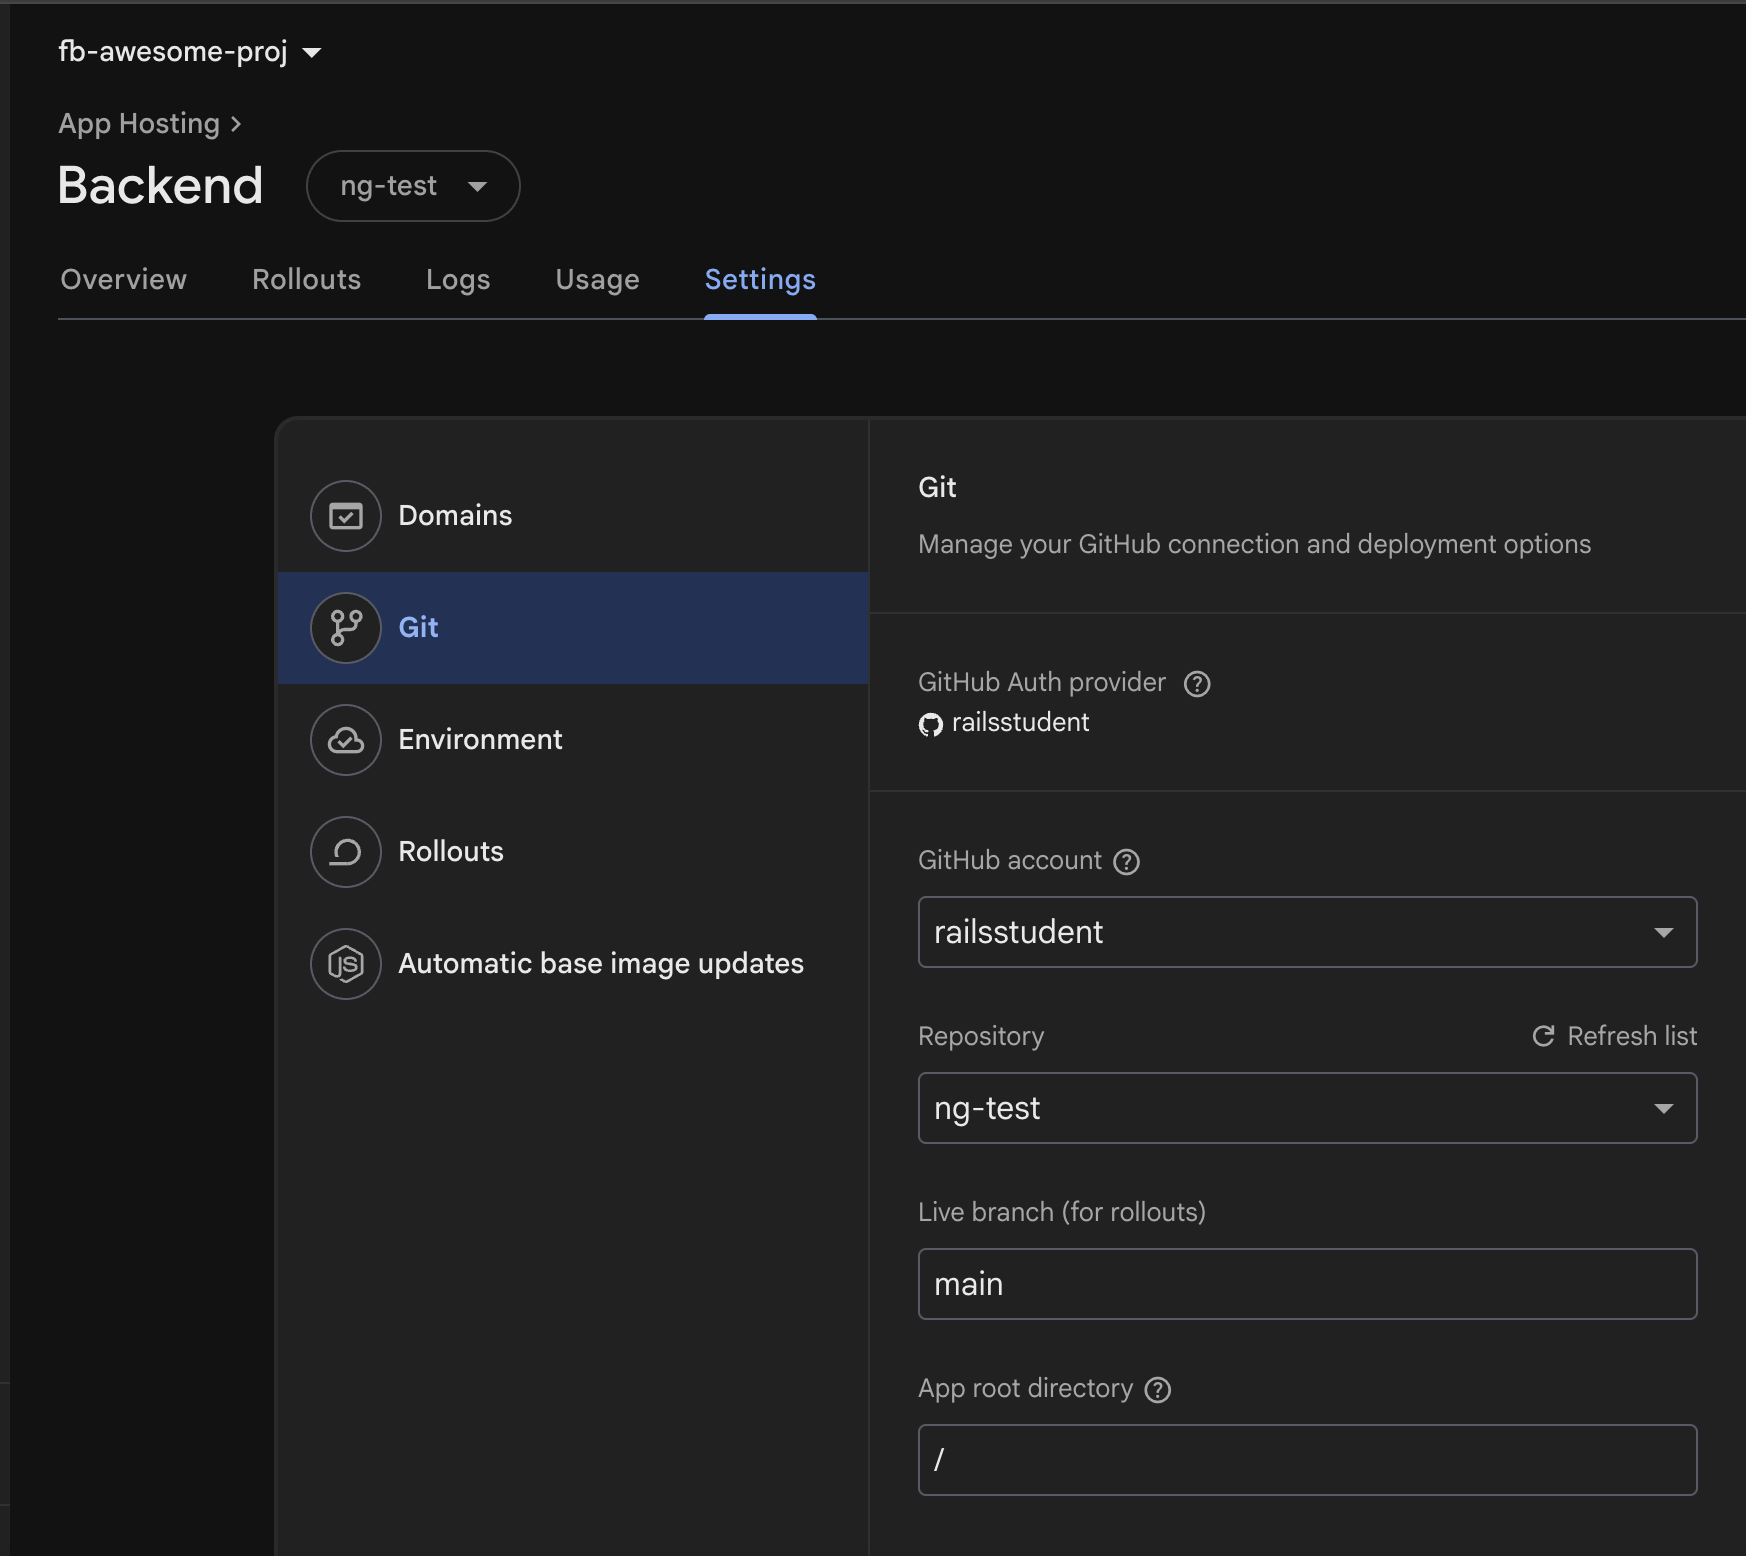The image size is (1746, 1556).
Task: Click 'Manage your GitHub connection' description text
Action: (1254, 544)
